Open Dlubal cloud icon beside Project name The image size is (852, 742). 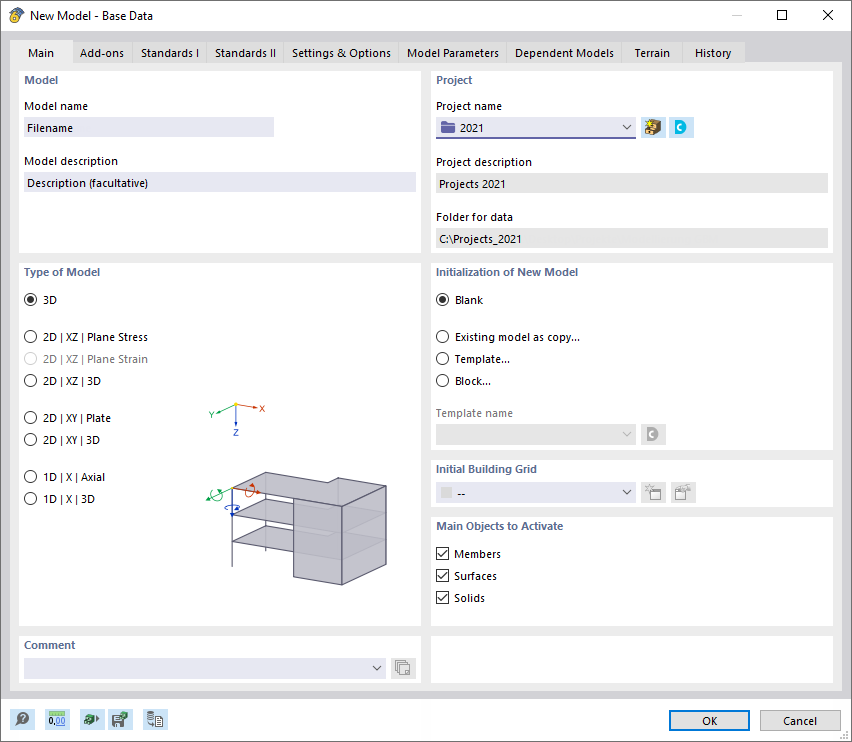tap(681, 127)
